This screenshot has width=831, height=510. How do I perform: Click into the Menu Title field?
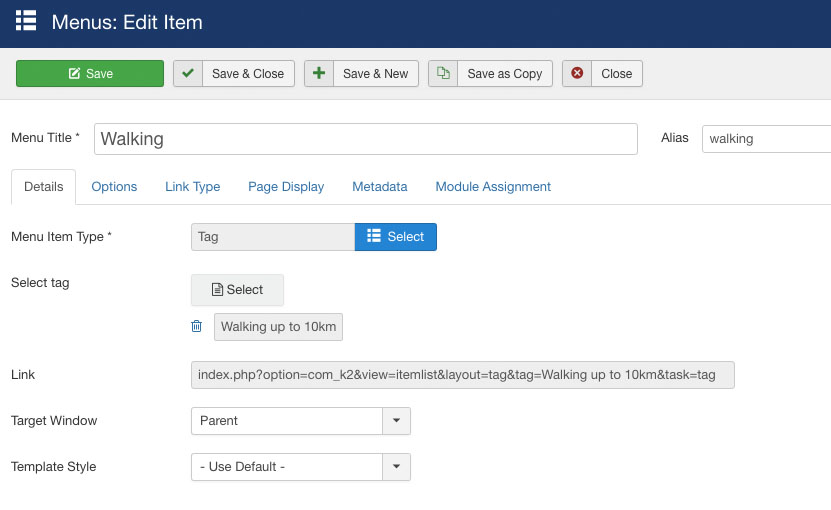[366, 139]
